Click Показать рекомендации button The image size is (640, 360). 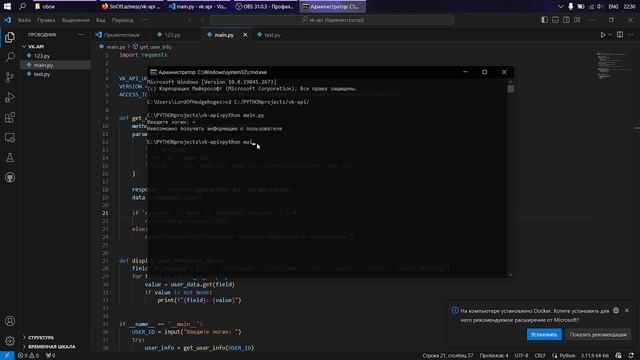[x=598, y=334]
